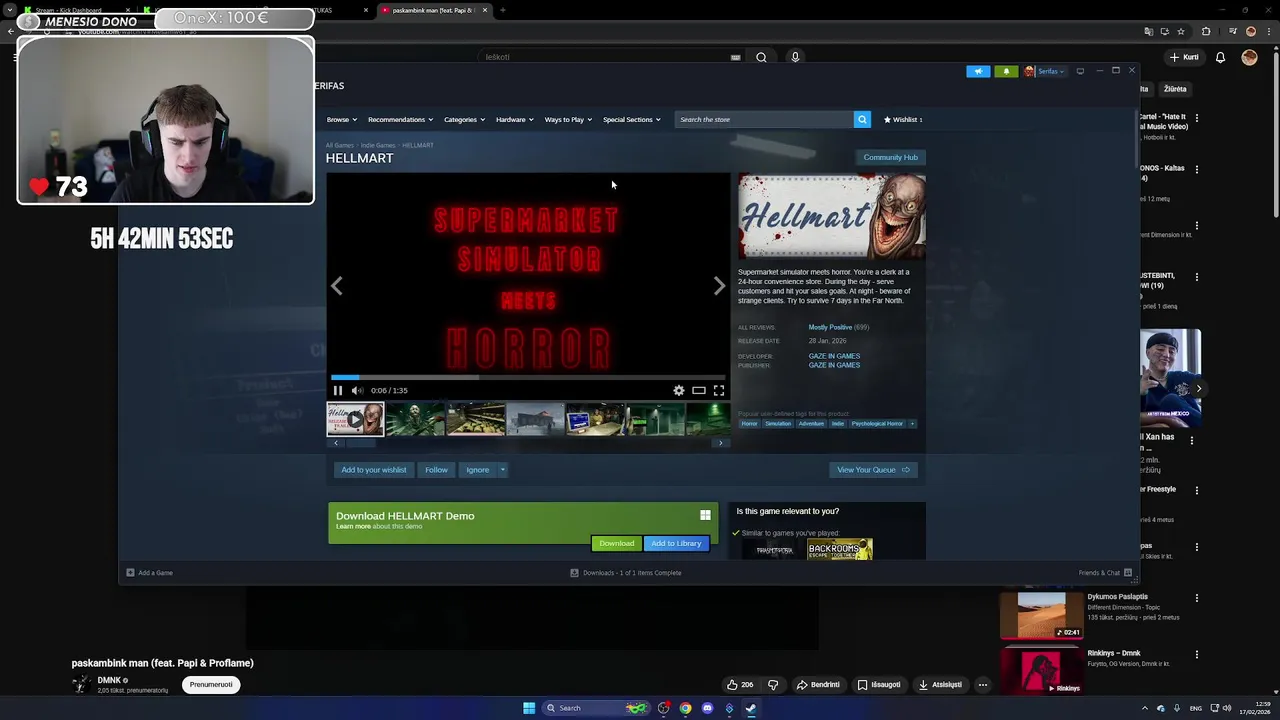Viewport: 1280px width, 720px height.
Task: Expand more tags with plus button
Action: click(912, 424)
